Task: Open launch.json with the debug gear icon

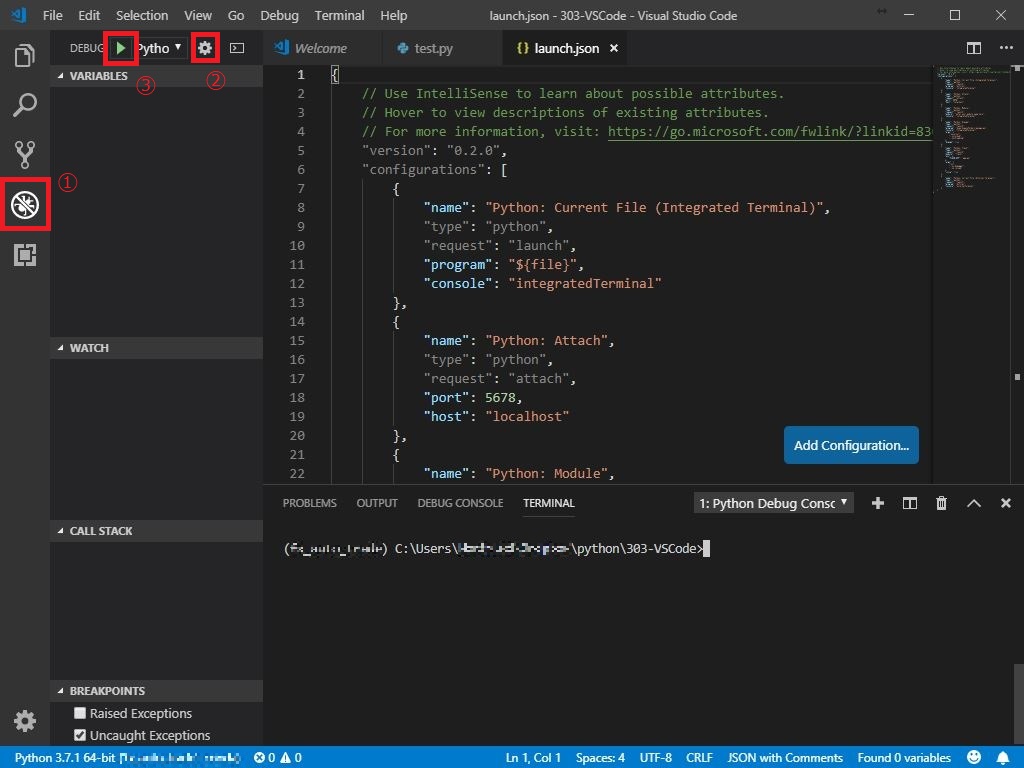Action: coord(205,48)
